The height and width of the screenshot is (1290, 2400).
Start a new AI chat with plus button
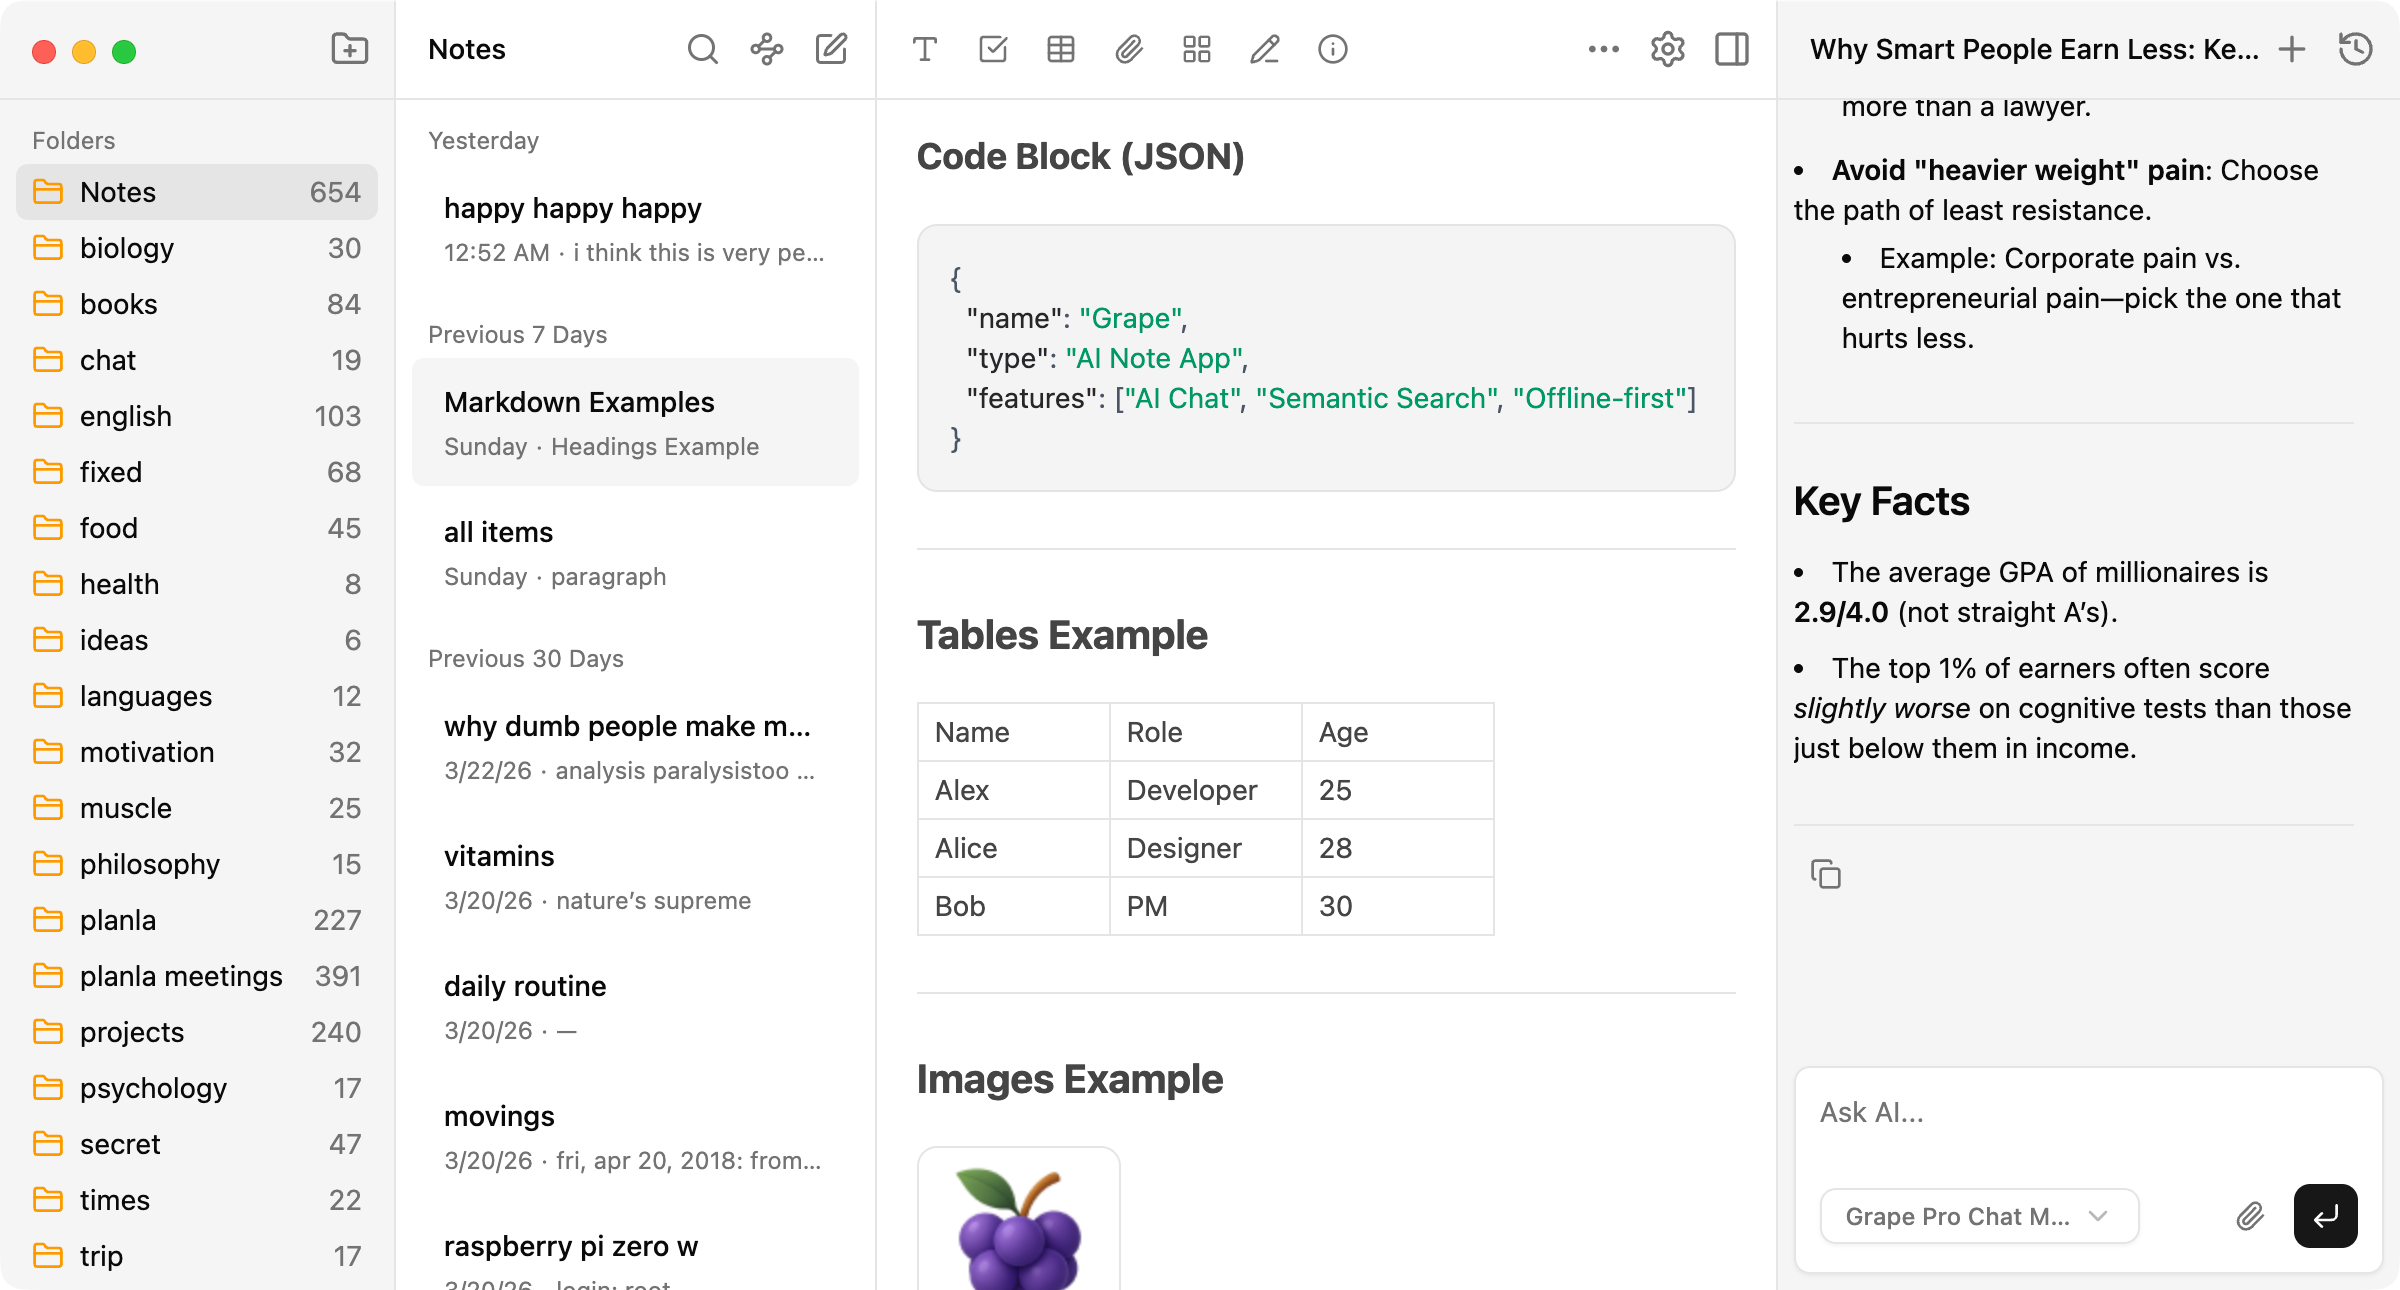(x=2292, y=48)
